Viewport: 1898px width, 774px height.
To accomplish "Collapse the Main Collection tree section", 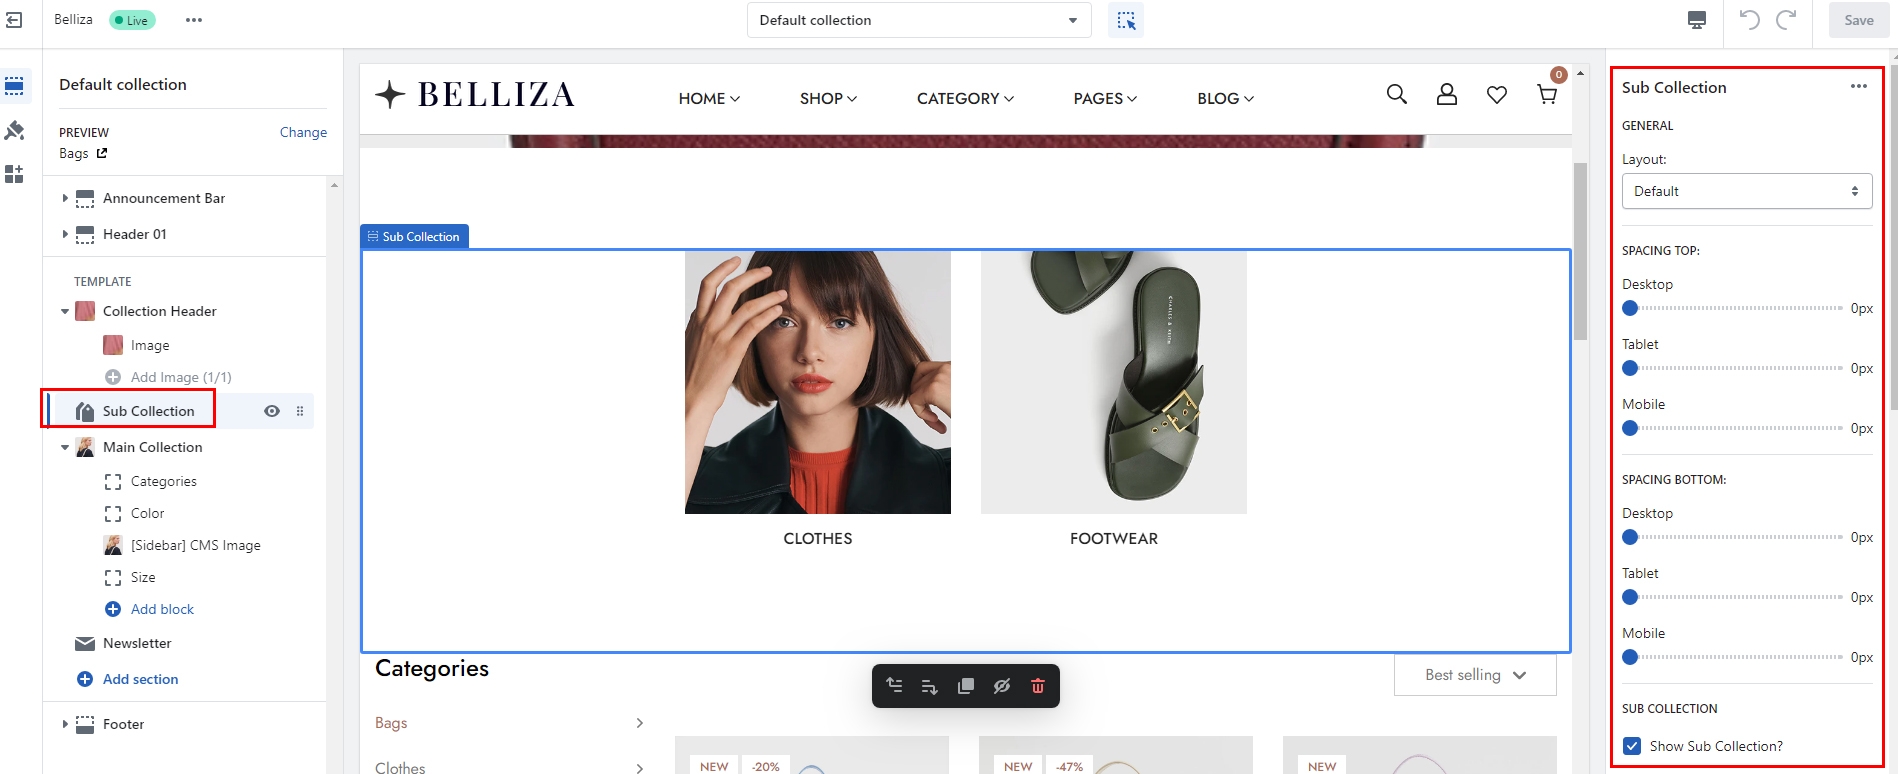I will tap(65, 448).
